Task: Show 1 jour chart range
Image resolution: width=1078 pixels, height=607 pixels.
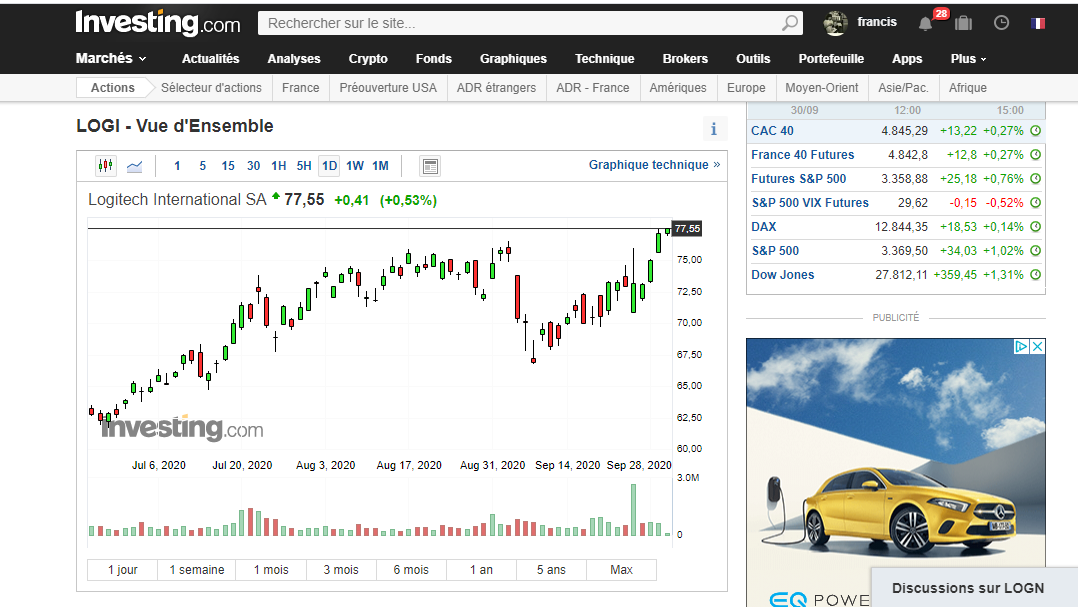Action: point(122,570)
